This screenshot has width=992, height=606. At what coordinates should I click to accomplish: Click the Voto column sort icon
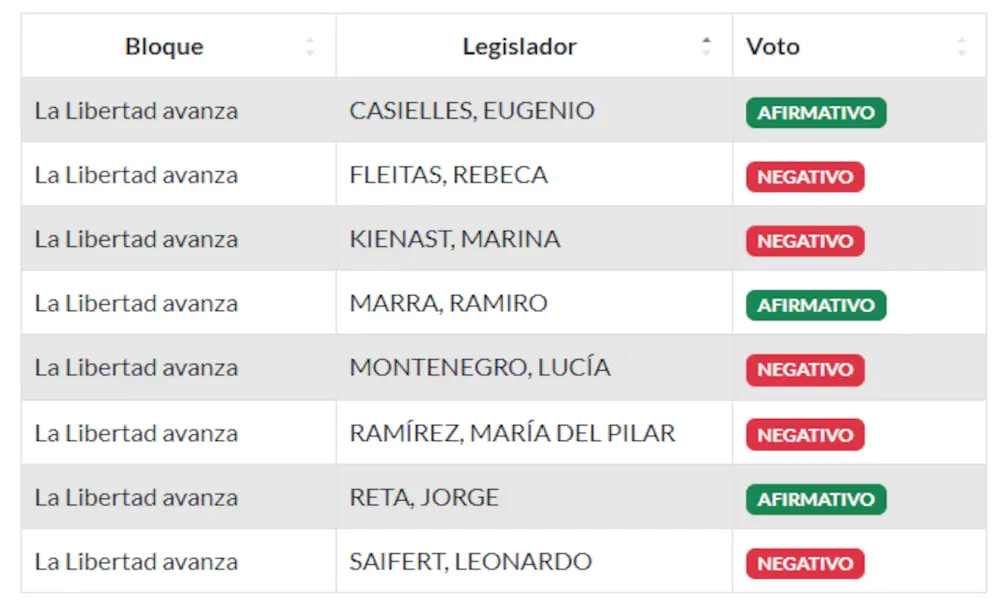pyautogui.click(x=961, y=46)
